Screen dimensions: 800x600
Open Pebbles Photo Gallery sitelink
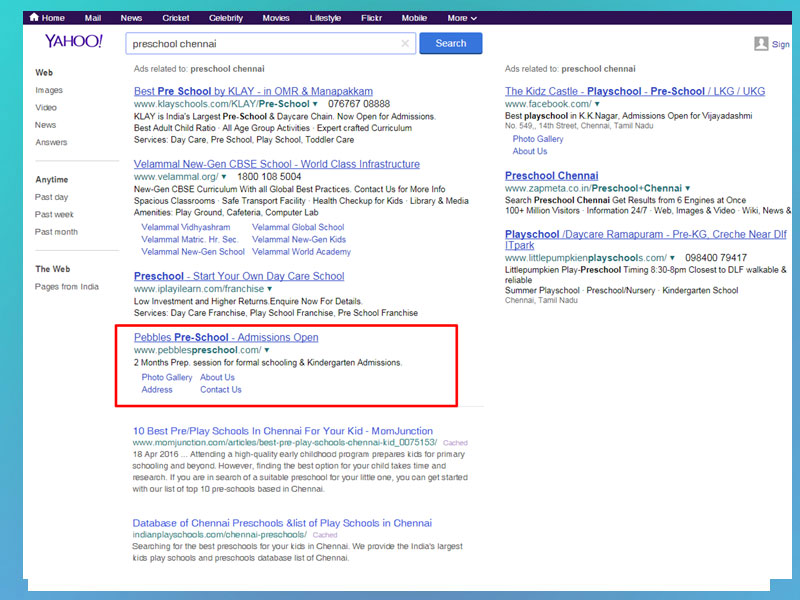click(x=167, y=378)
